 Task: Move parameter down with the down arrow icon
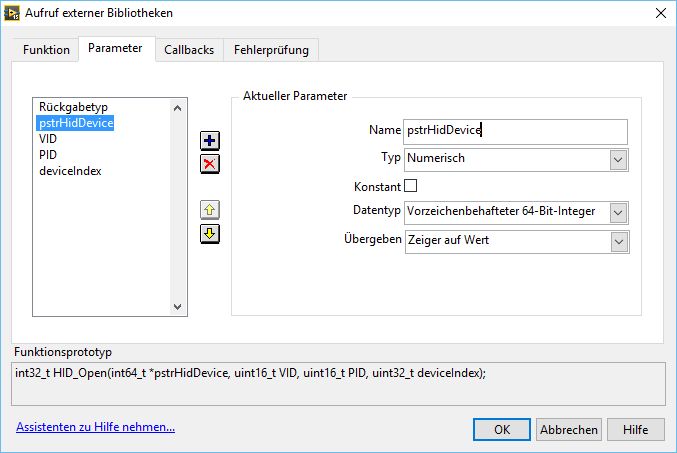210,234
